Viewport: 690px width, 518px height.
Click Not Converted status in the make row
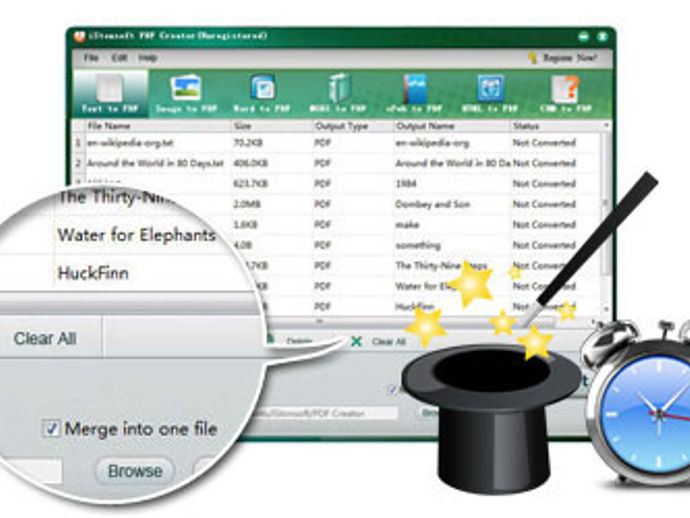point(544,224)
